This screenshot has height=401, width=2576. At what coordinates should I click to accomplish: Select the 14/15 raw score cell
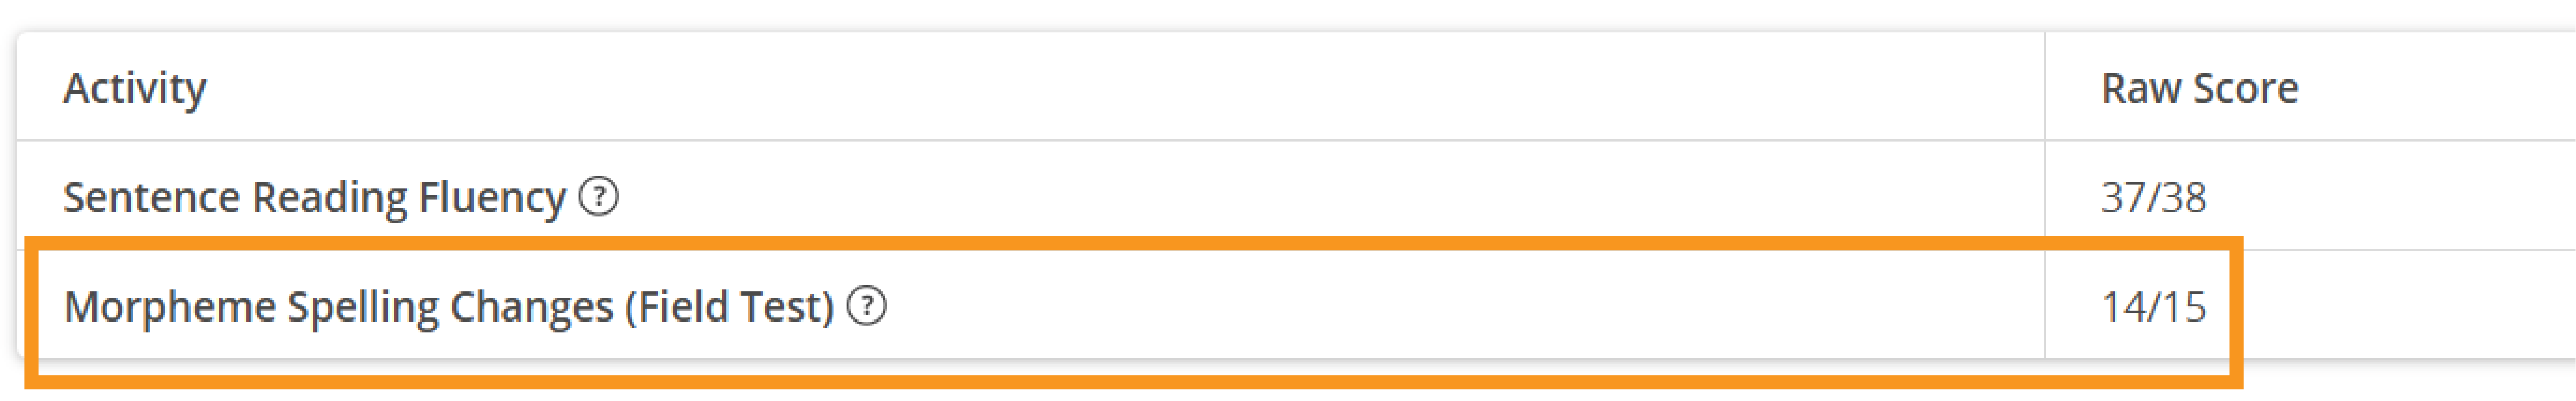(2153, 307)
